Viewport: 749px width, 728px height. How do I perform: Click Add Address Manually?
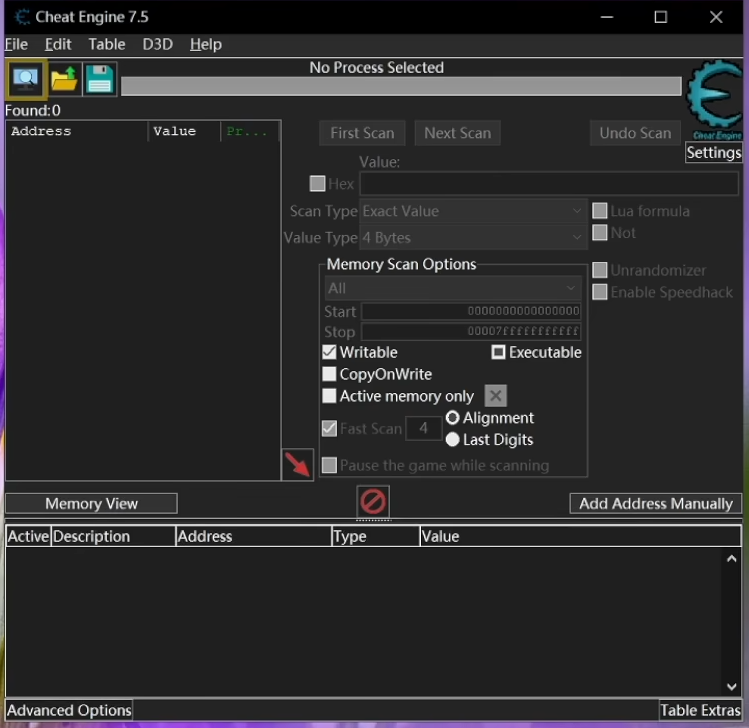click(x=655, y=503)
